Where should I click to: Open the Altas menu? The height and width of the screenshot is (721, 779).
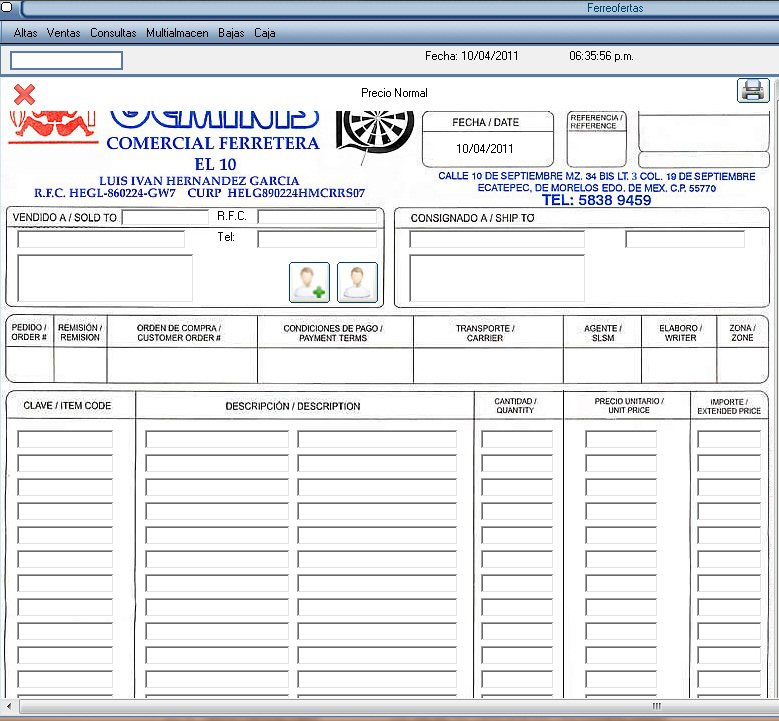pos(26,33)
